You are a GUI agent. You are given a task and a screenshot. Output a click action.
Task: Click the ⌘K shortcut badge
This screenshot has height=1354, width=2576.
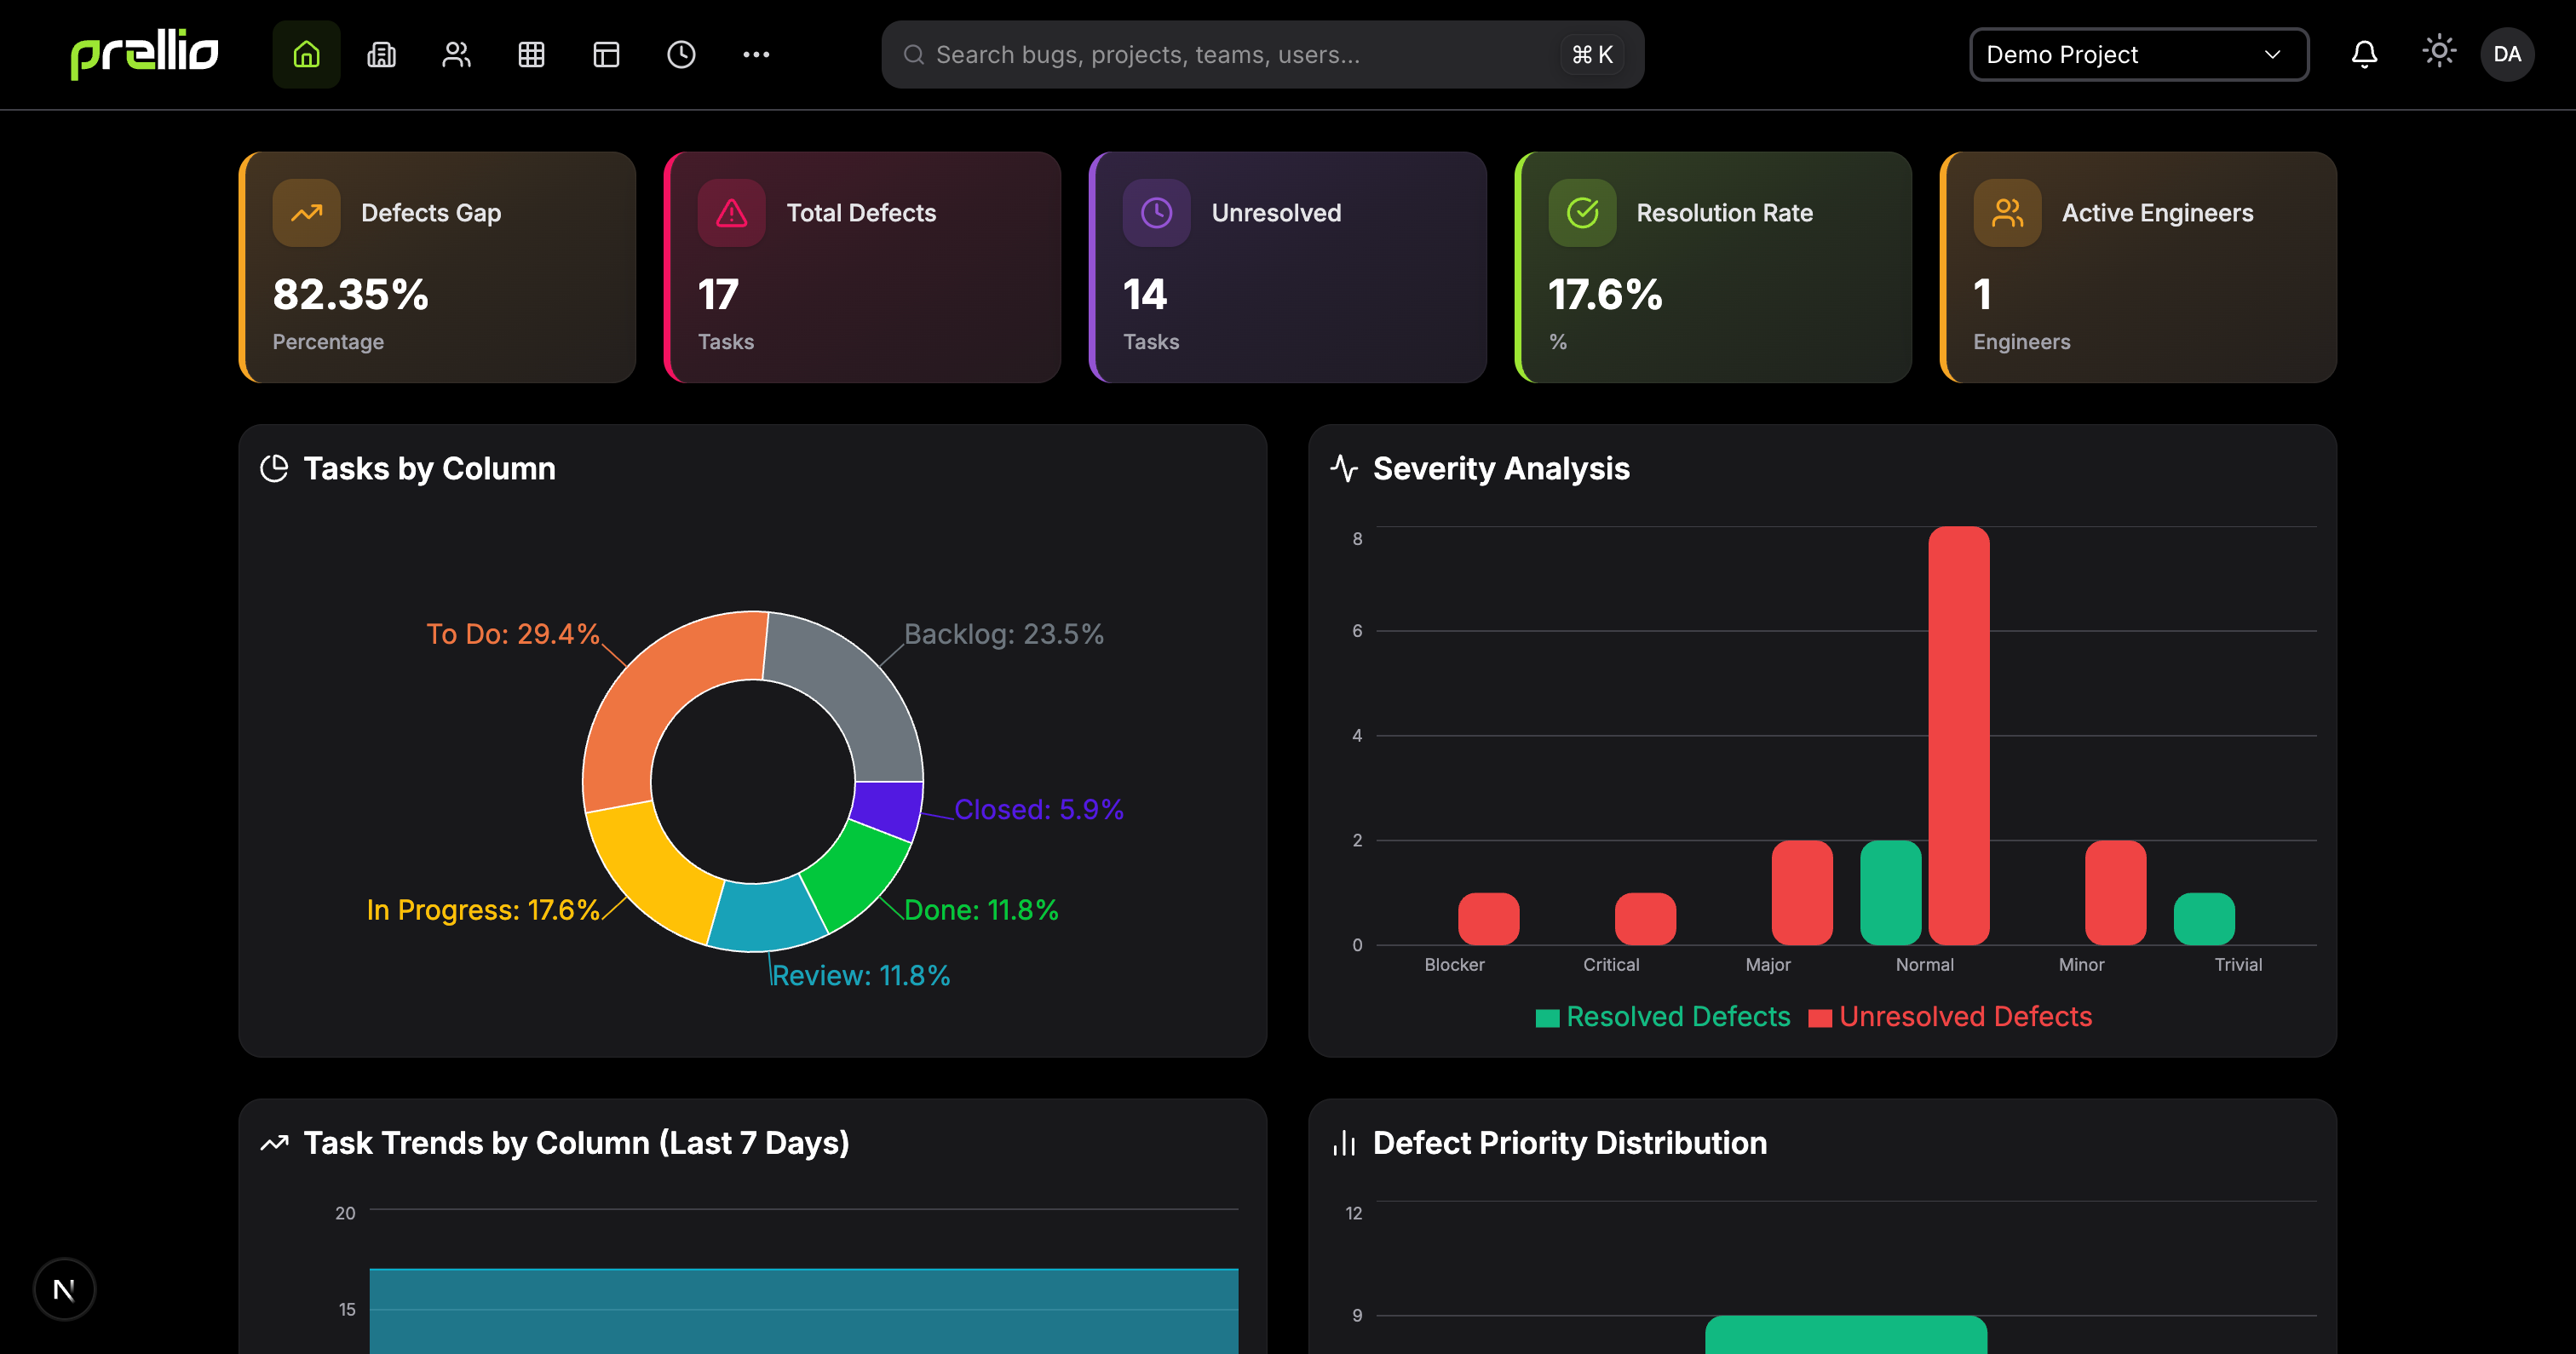pyautogui.click(x=1592, y=54)
